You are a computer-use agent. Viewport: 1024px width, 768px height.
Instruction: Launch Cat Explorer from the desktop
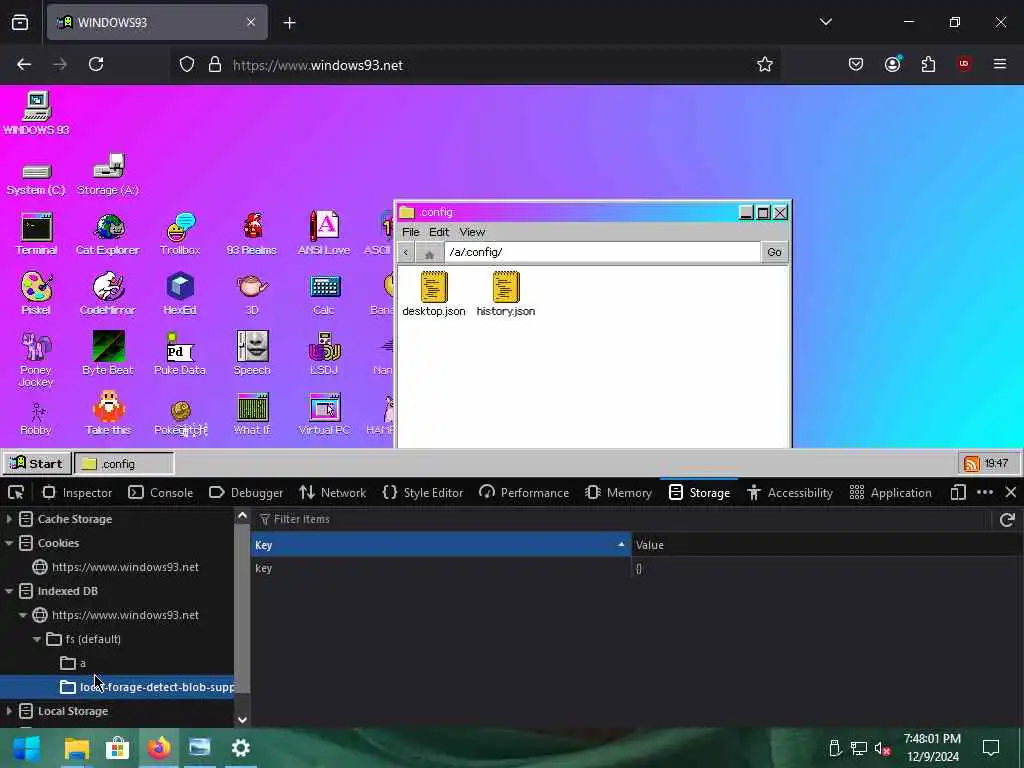point(108,234)
